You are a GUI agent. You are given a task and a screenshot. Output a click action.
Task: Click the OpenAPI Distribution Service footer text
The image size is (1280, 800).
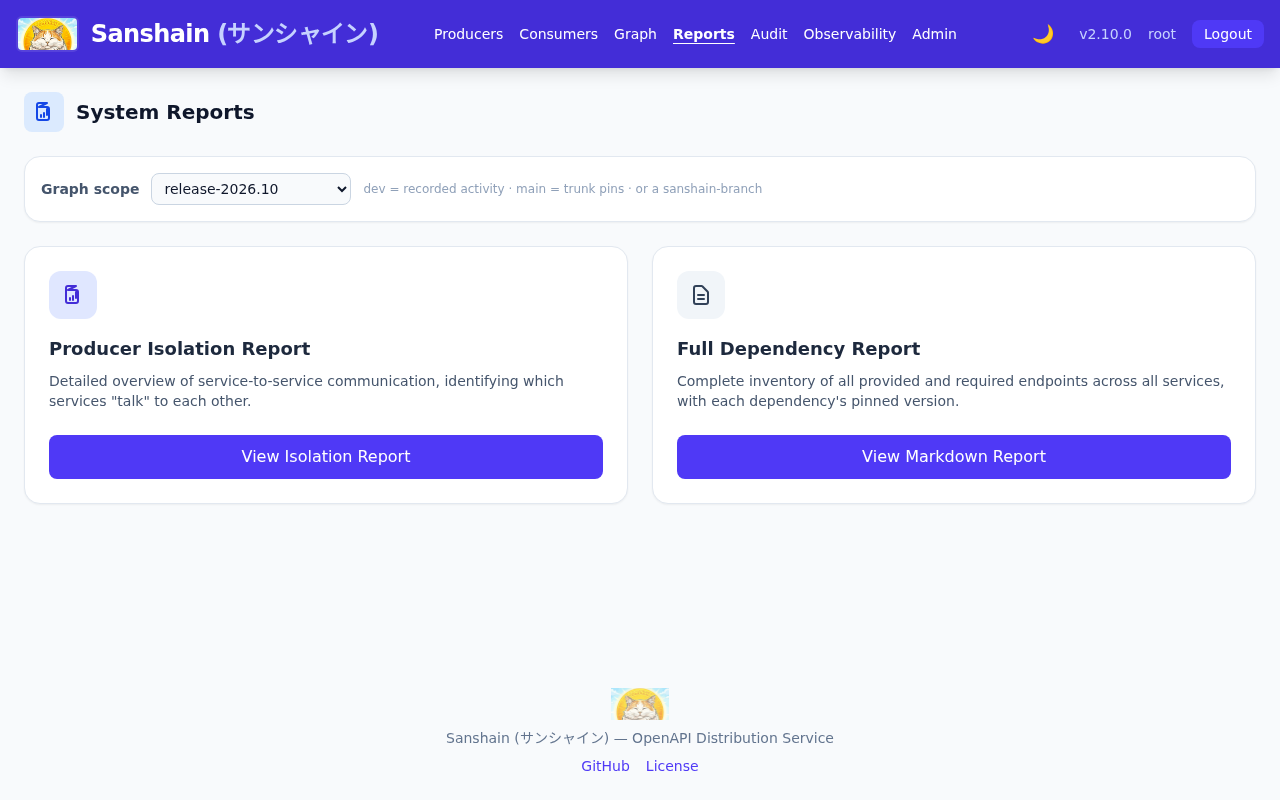click(x=640, y=738)
